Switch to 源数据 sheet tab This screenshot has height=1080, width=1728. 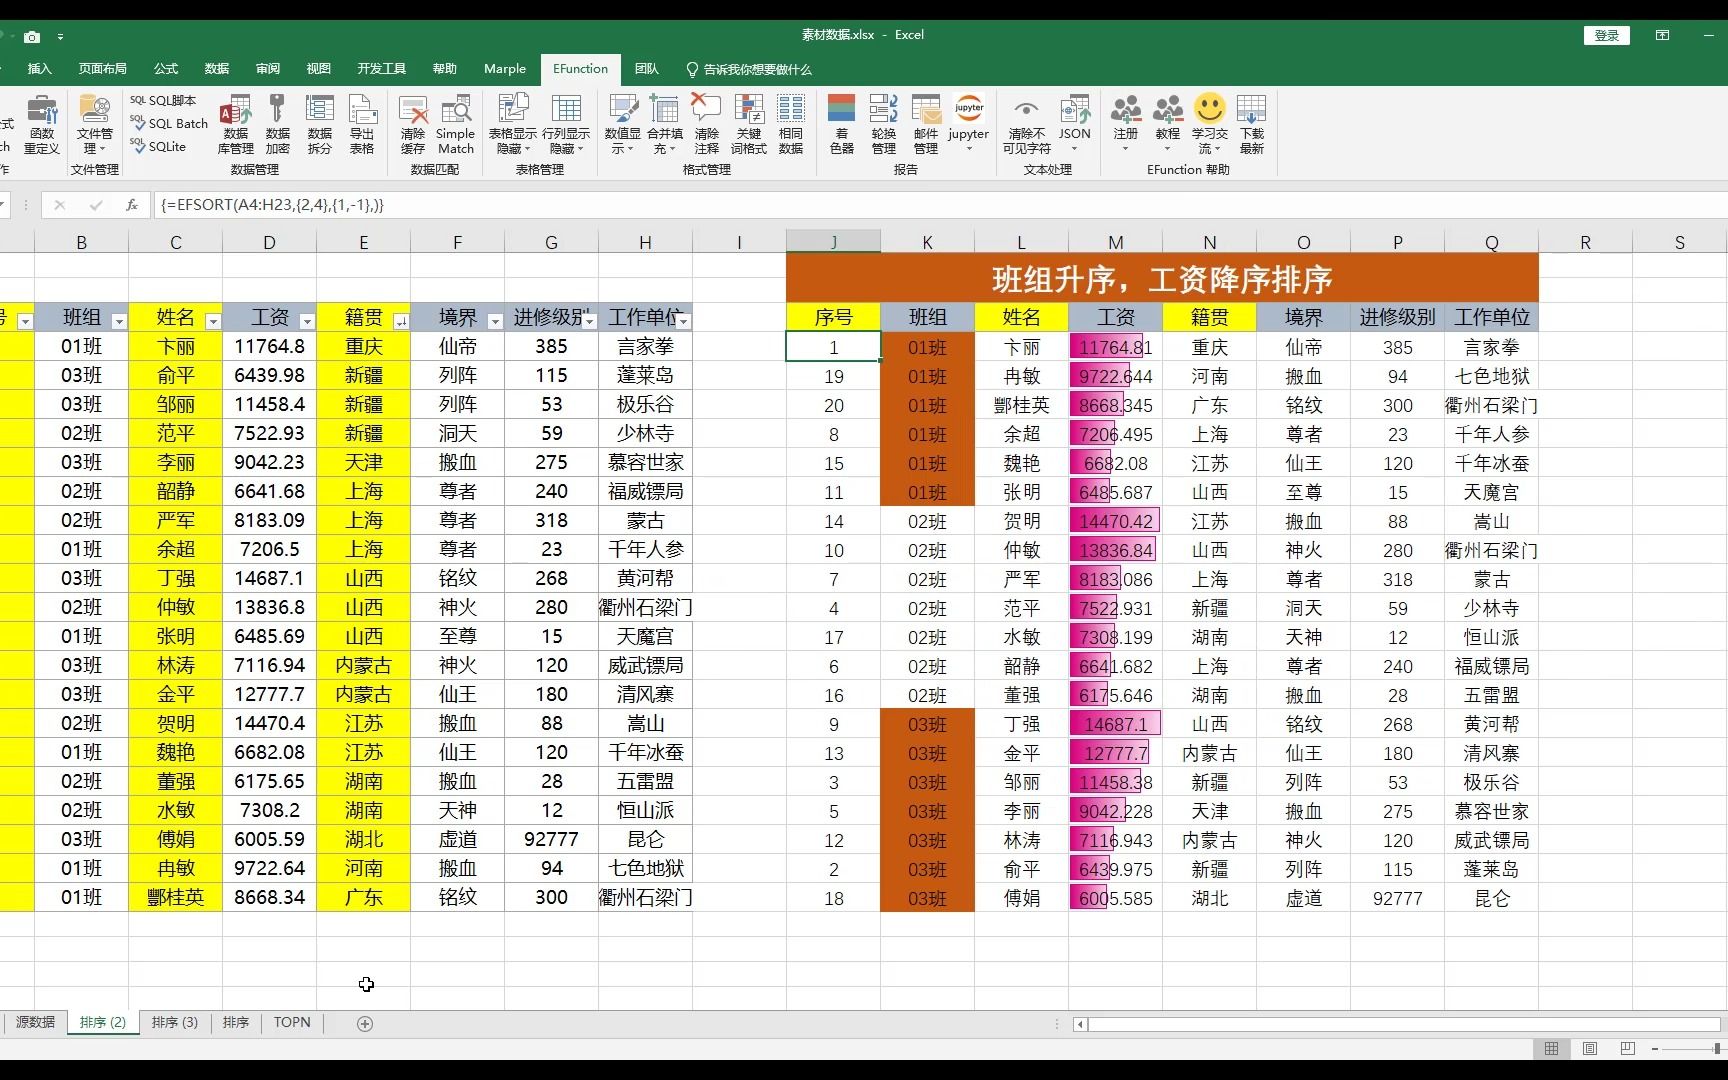[35, 1022]
